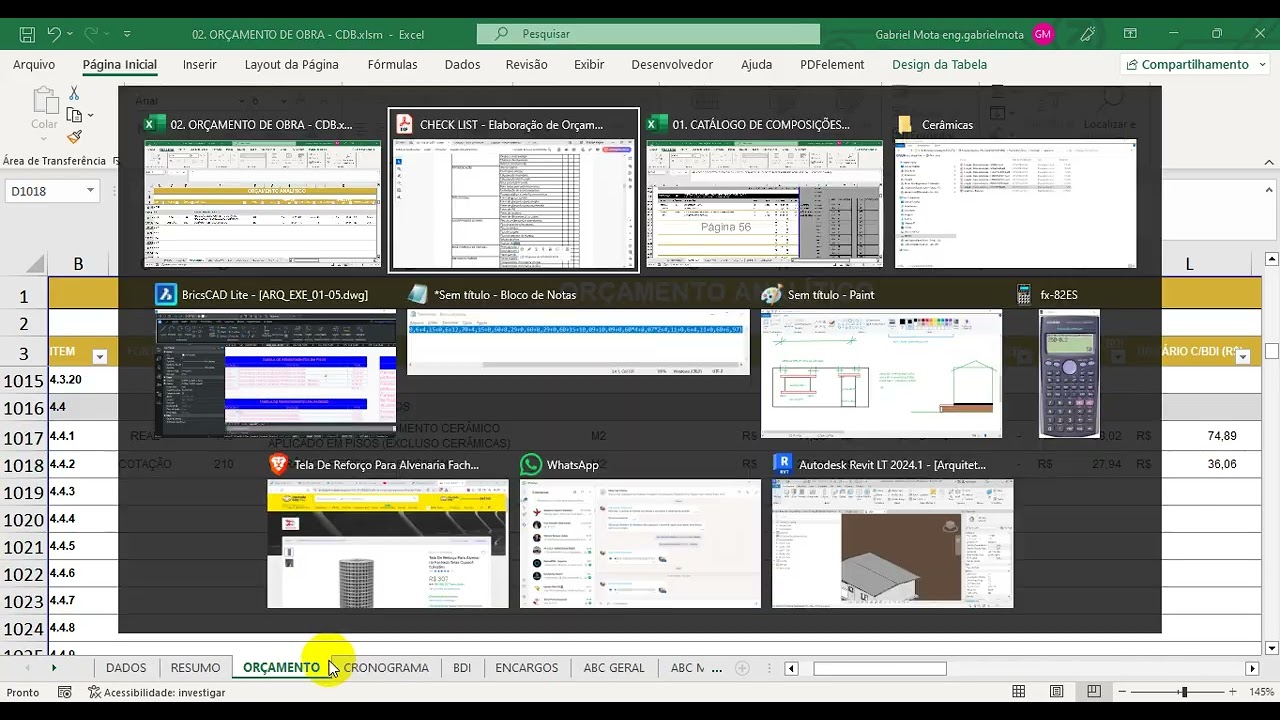The width and height of the screenshot is (1280, 720).
Task: Click the Redo arrow icon
Action: coord(91,34)
